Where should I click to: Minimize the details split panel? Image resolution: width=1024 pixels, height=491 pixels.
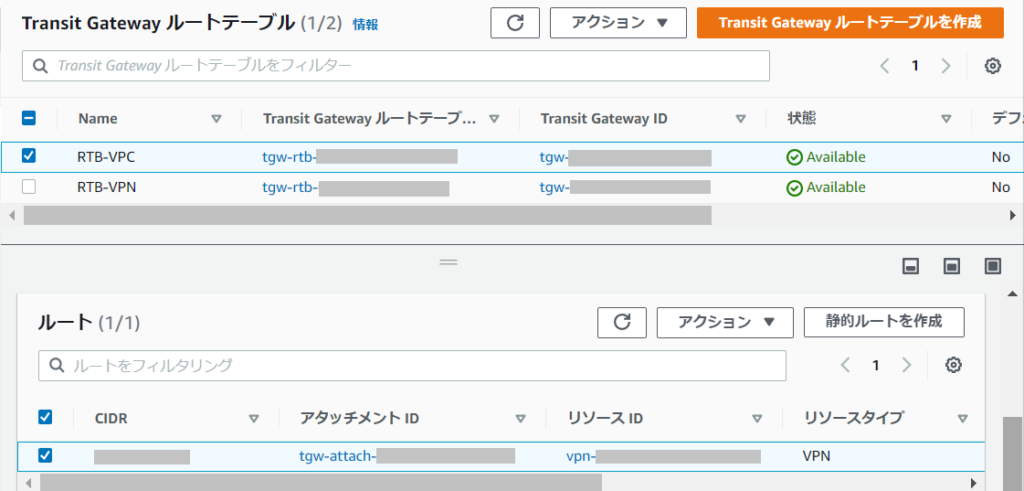[911, 266]
